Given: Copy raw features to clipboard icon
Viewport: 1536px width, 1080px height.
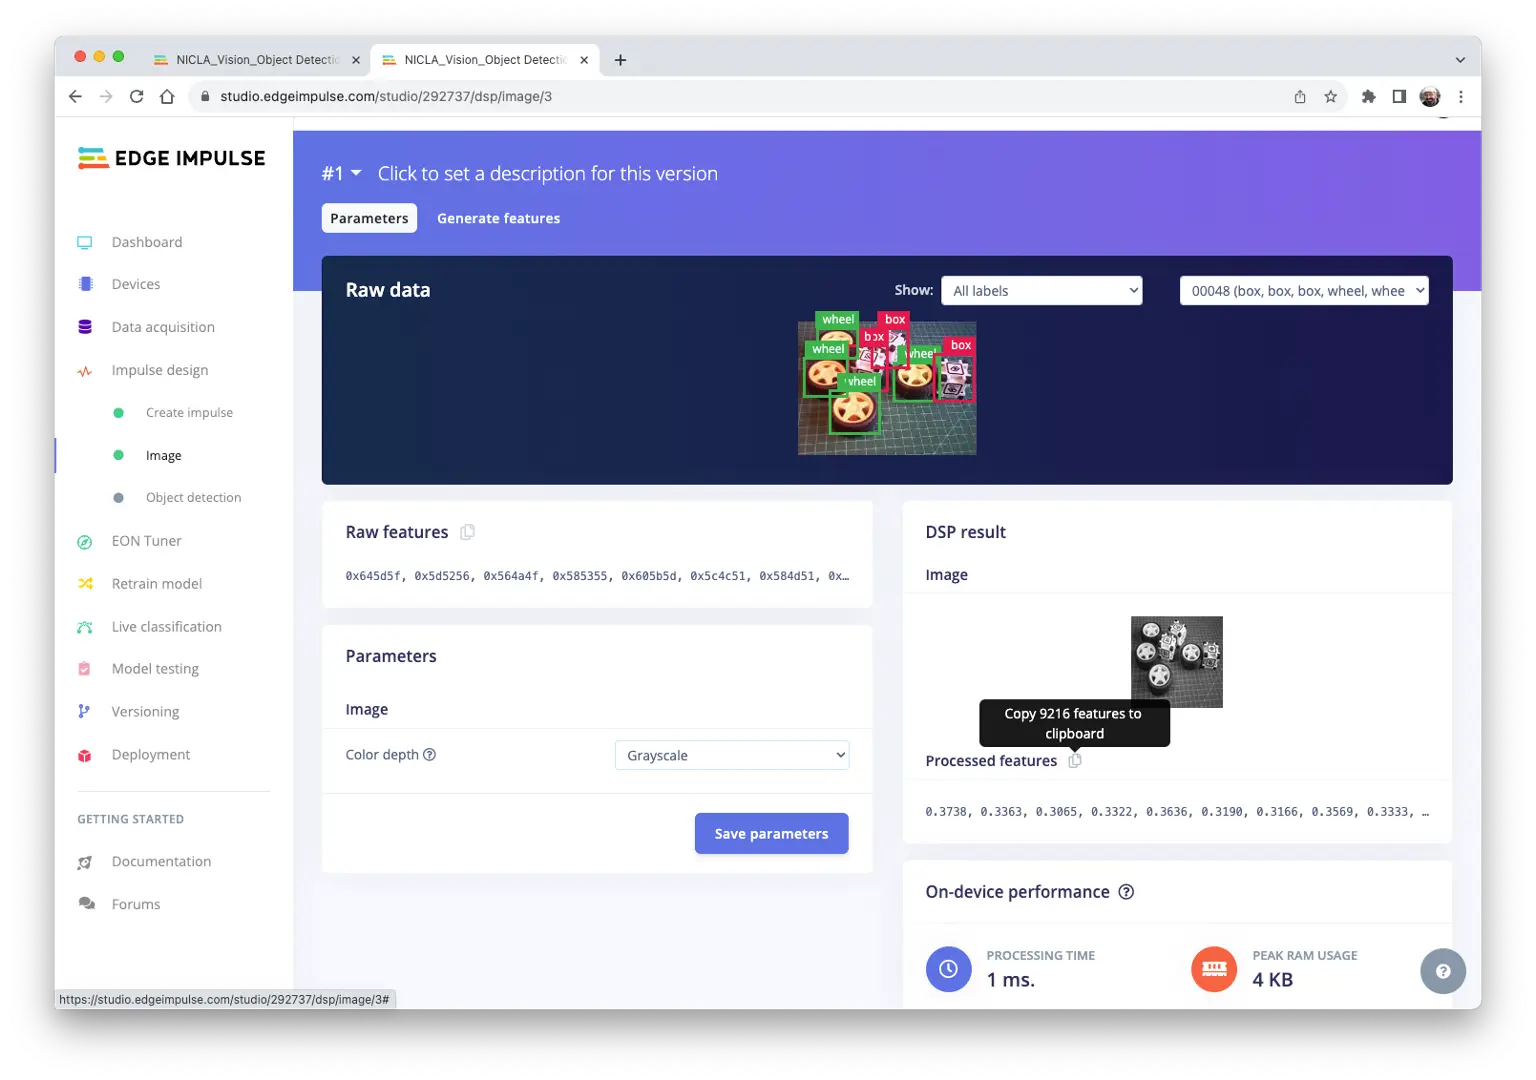Looking at the screenshot, I should pyautogui.click(x=467, y=532).
